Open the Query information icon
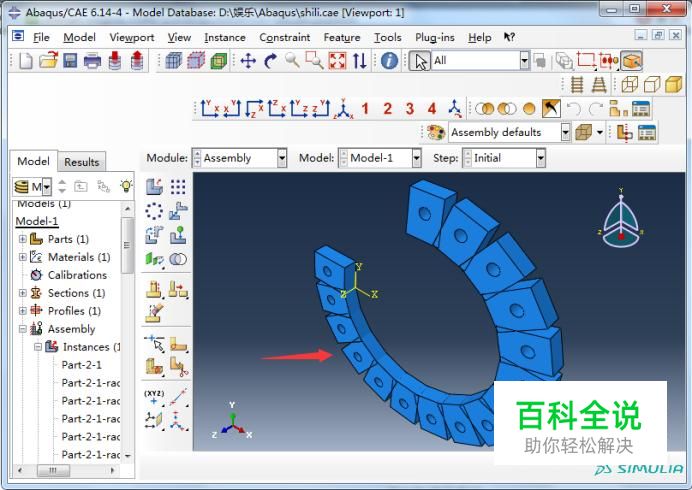This screenshot has width=692, height=490. click(x=389, y=60)
